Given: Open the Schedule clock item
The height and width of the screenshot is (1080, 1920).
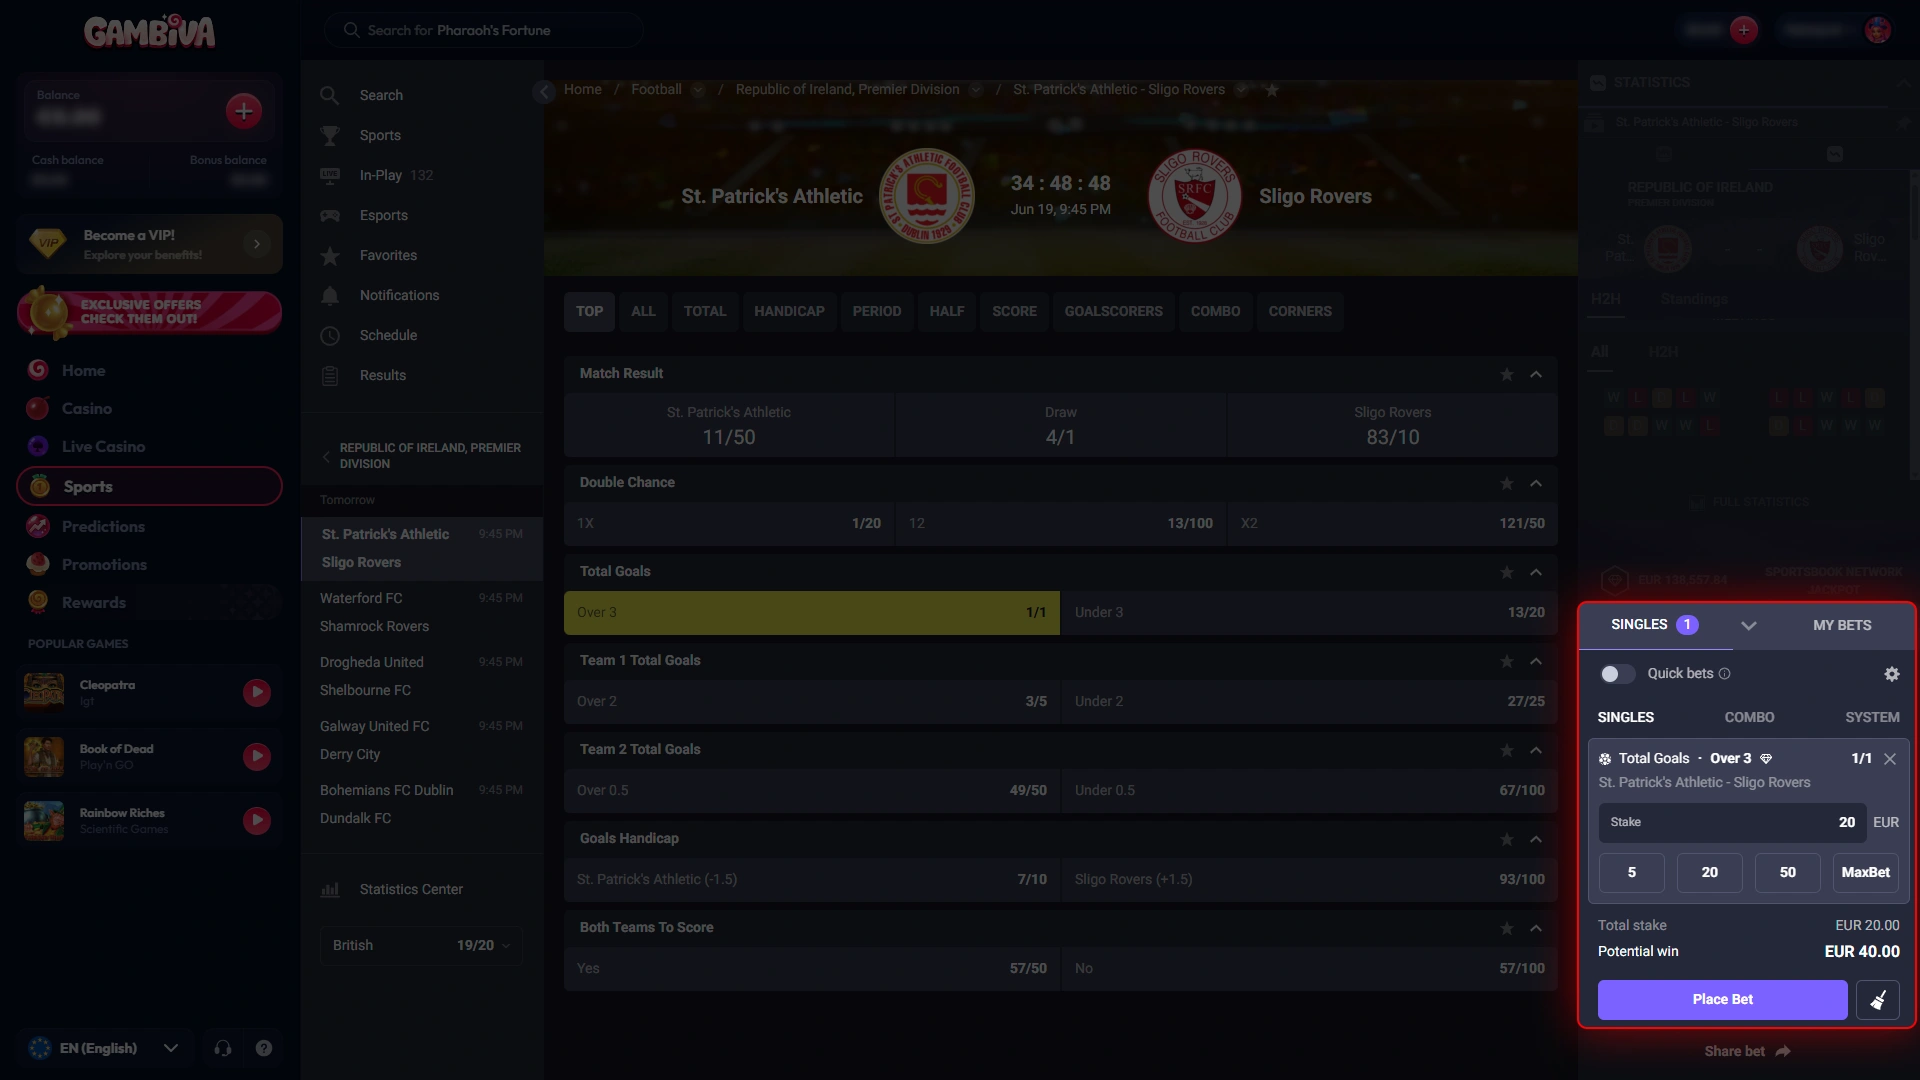Looking at the screenshot, I should [329, 335].
